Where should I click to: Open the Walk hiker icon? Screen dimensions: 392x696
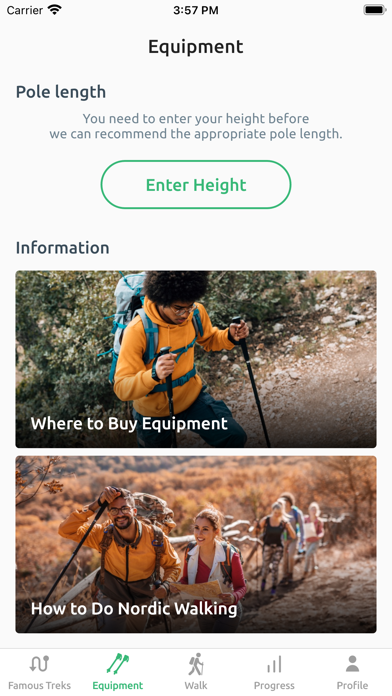coord(196,664)
